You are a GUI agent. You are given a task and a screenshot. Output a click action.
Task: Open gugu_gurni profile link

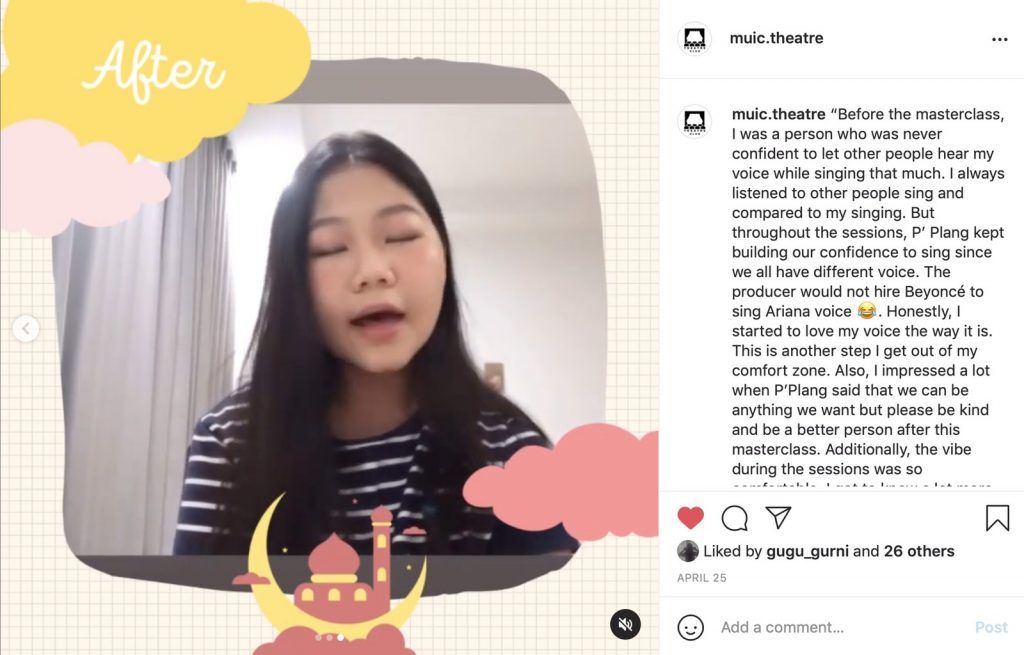[x=807, y=551]
